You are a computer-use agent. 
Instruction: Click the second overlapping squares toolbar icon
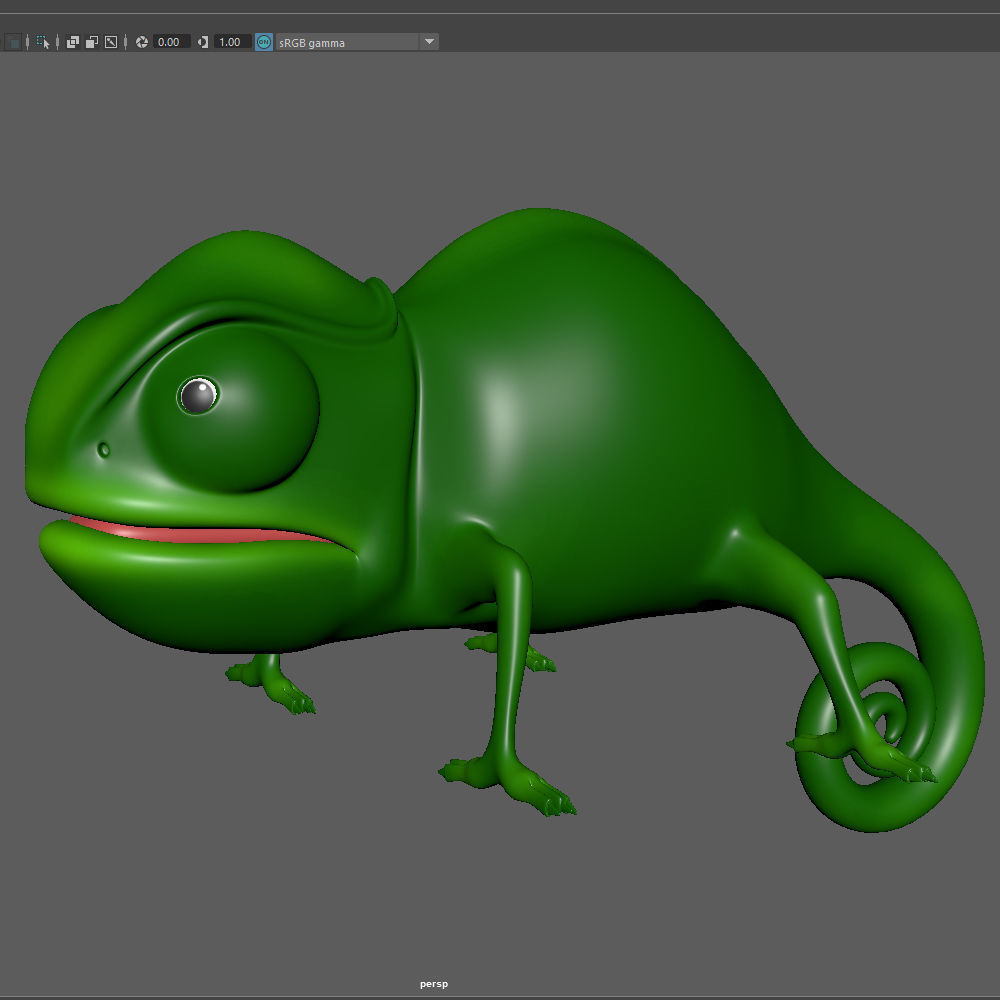[x=92, y=42]
